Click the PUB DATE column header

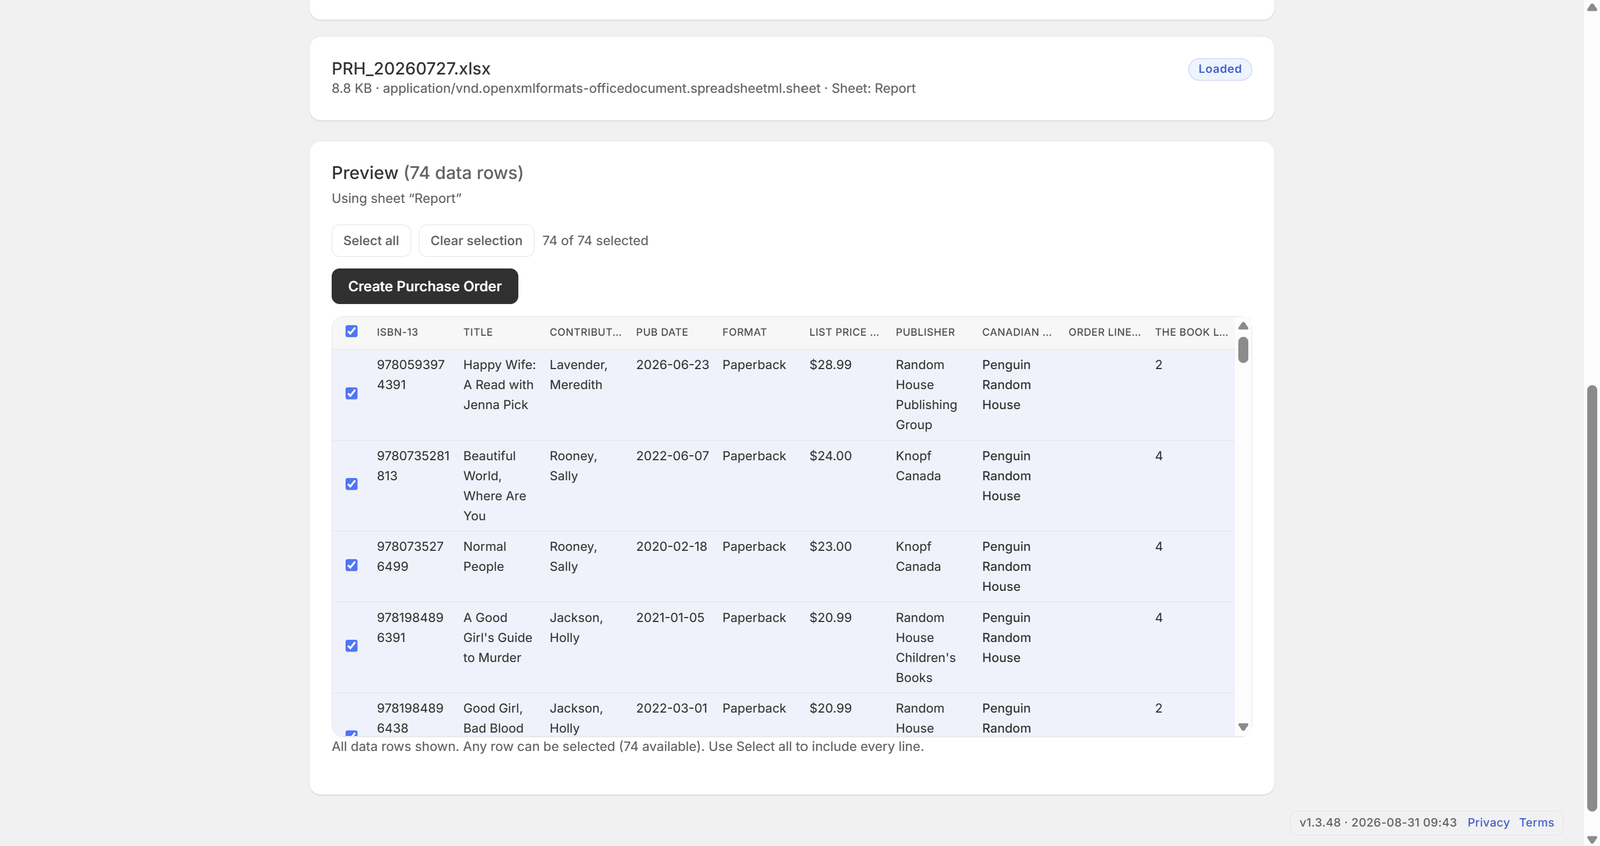pyautogui.click(x=662, y=332)
